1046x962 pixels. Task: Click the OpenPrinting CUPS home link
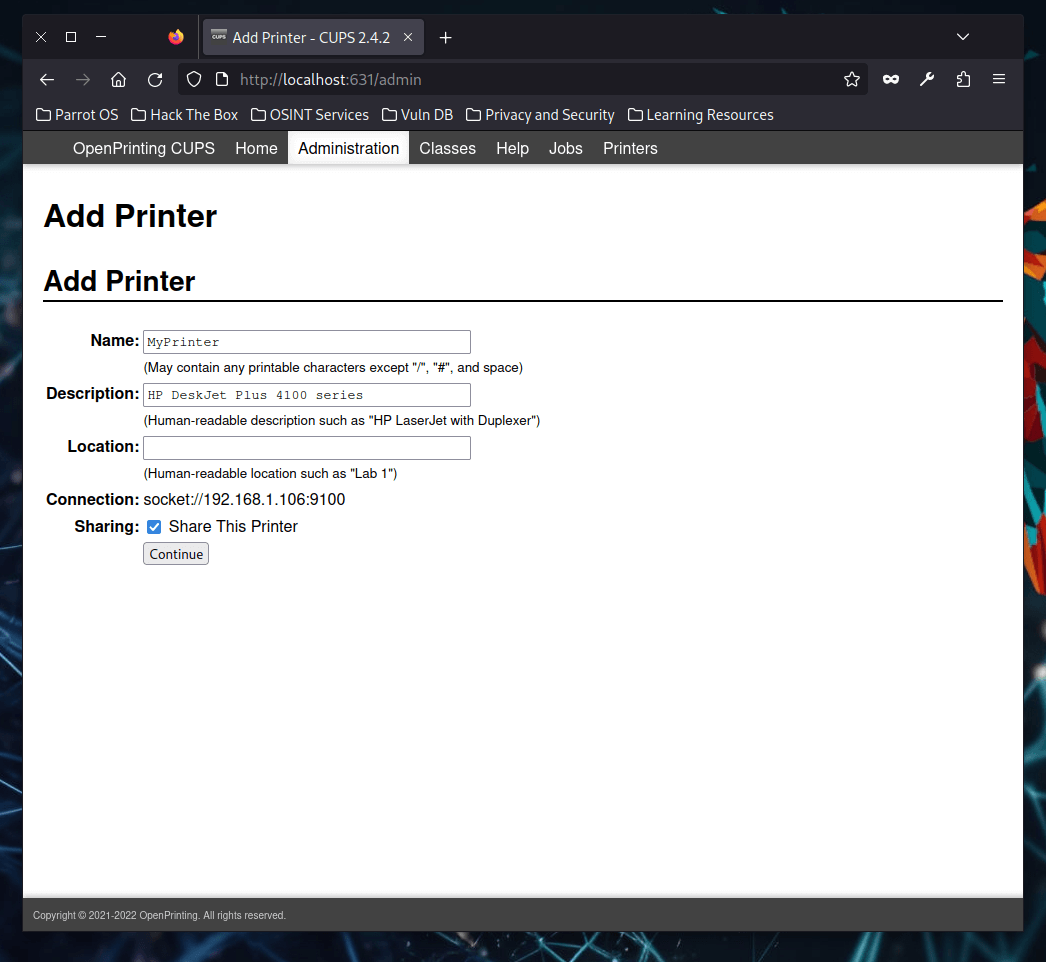coord(143,148)
